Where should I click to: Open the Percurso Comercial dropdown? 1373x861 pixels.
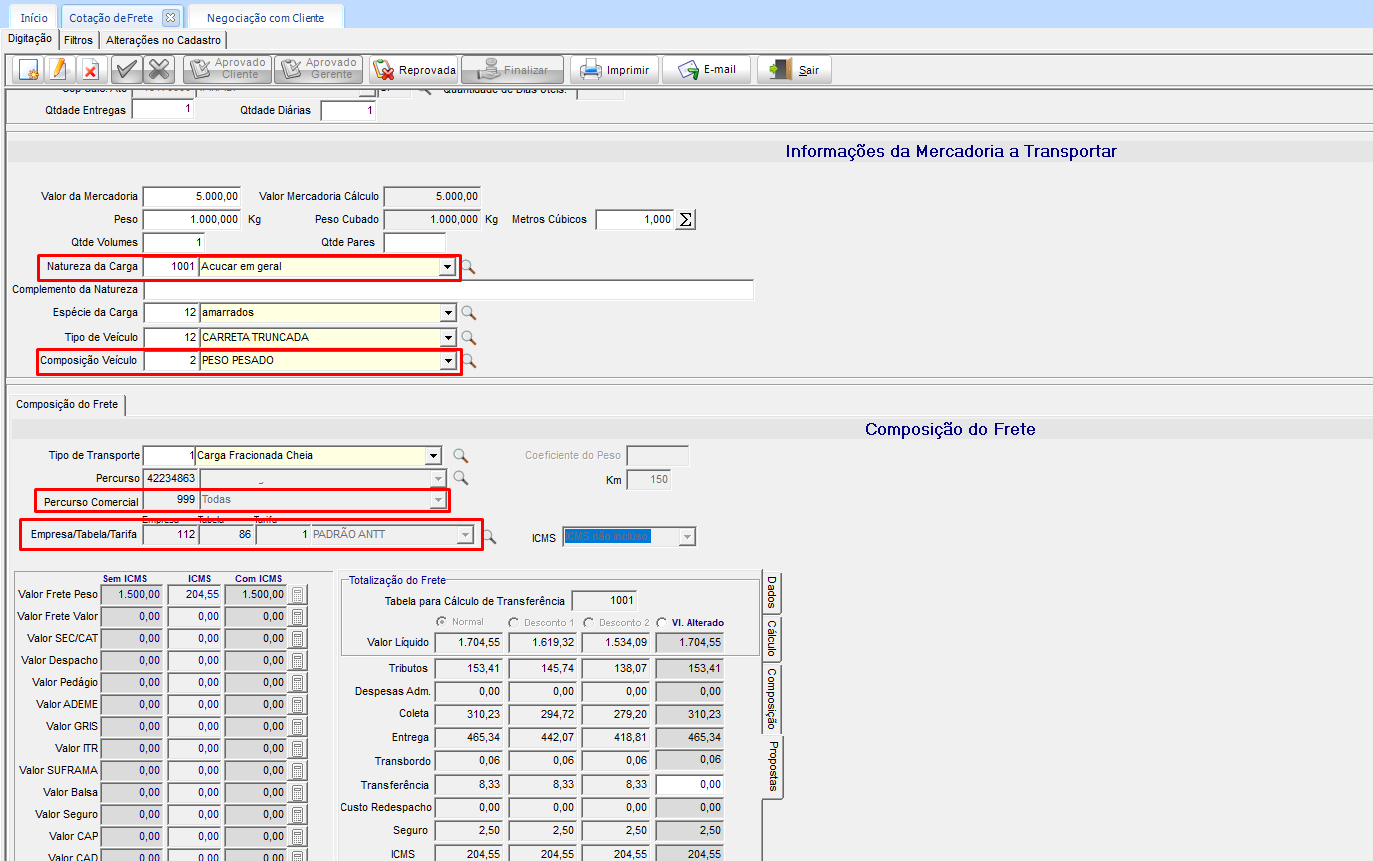pyautogui.click(x=437, y=499)
